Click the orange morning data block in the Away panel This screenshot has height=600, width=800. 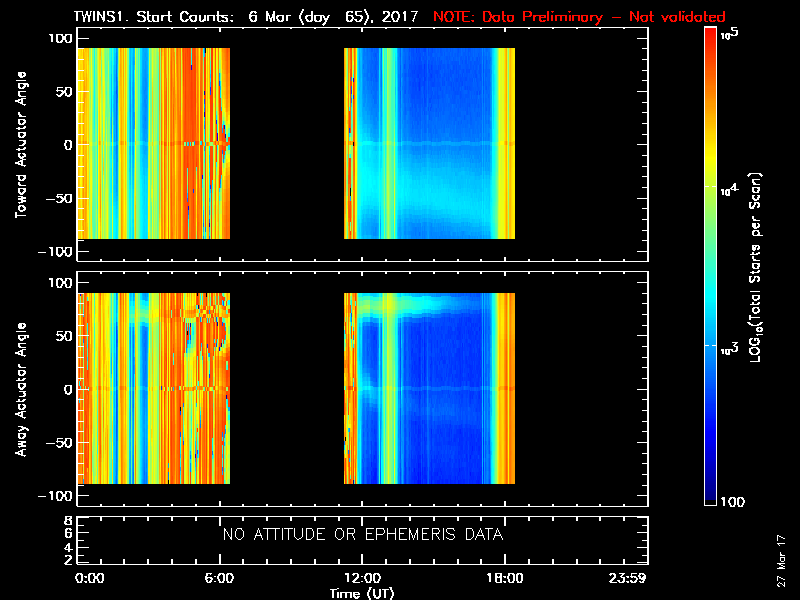(154, 388)
